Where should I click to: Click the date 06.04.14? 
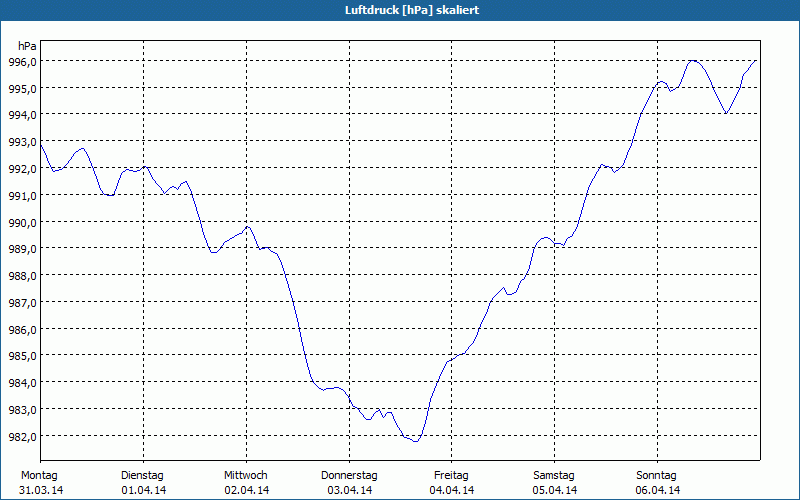tap(658, 491)
